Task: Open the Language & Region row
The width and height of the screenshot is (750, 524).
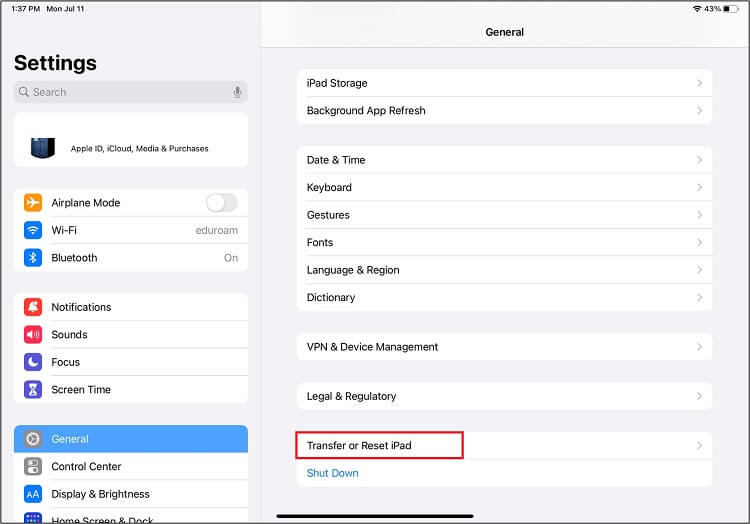Action: point(505,270)
